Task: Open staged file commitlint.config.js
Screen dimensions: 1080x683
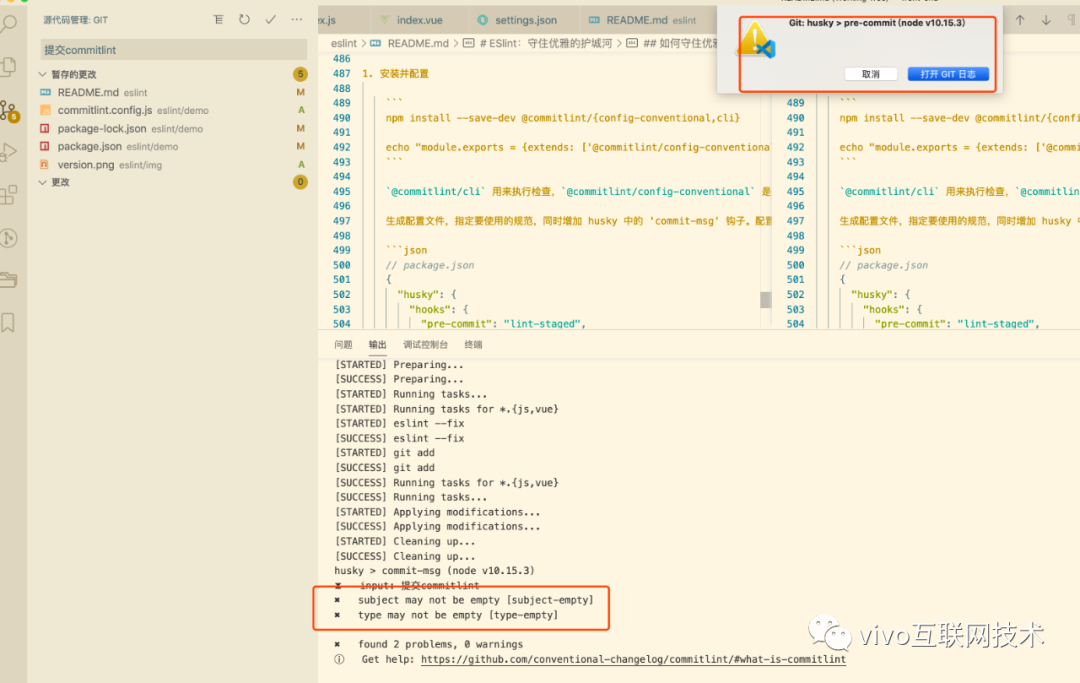Action: 172,110
